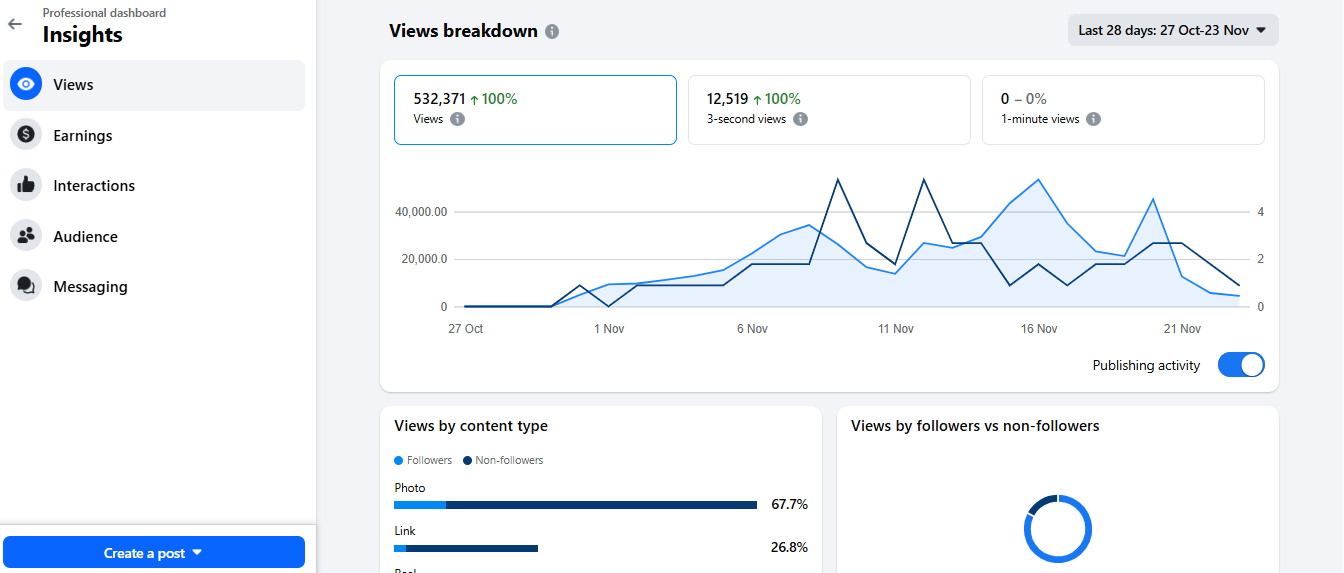
Task: Open Earnings in the Insights sidebar
Action: point(83,136)
